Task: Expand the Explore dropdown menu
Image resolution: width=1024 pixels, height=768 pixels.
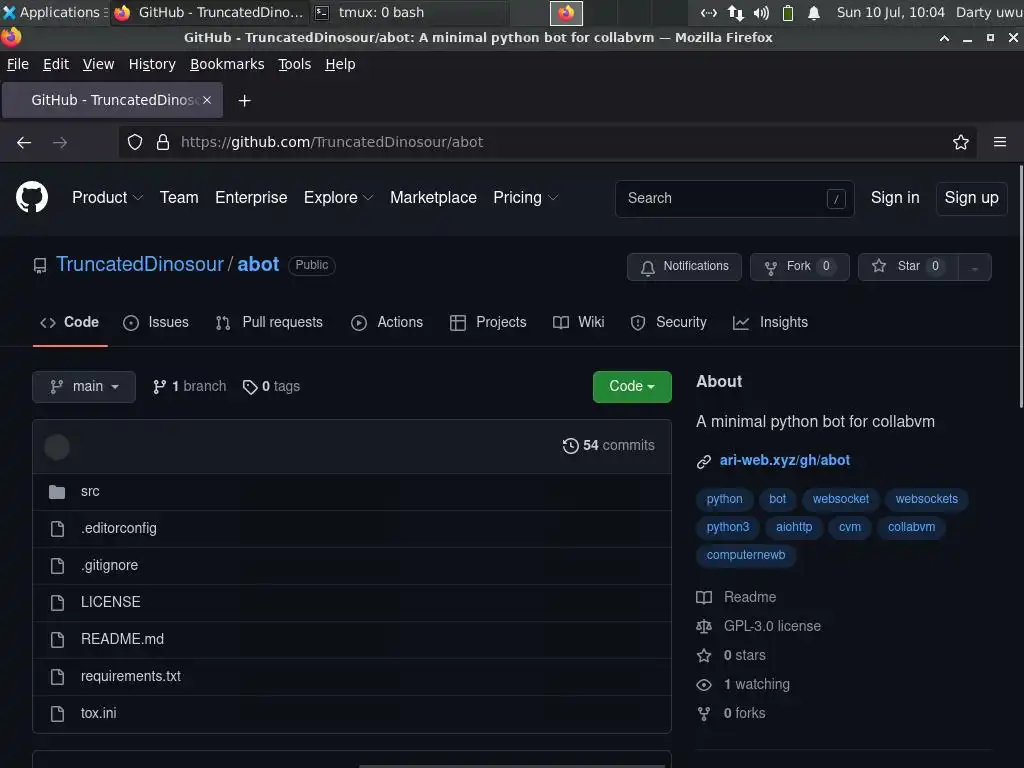Action: (338, 197)
